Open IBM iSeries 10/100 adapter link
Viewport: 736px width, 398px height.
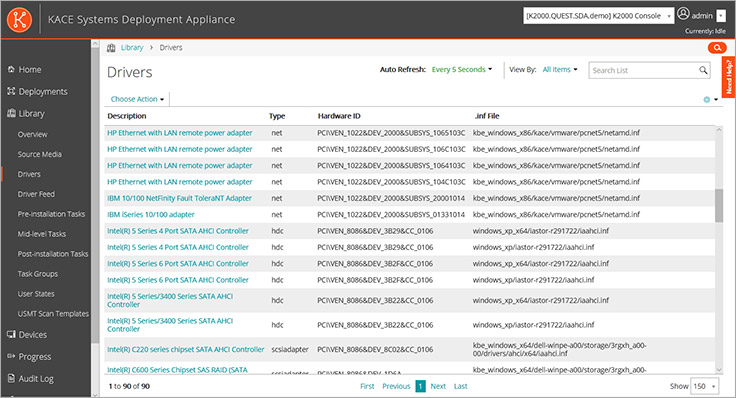coord(151,214)
